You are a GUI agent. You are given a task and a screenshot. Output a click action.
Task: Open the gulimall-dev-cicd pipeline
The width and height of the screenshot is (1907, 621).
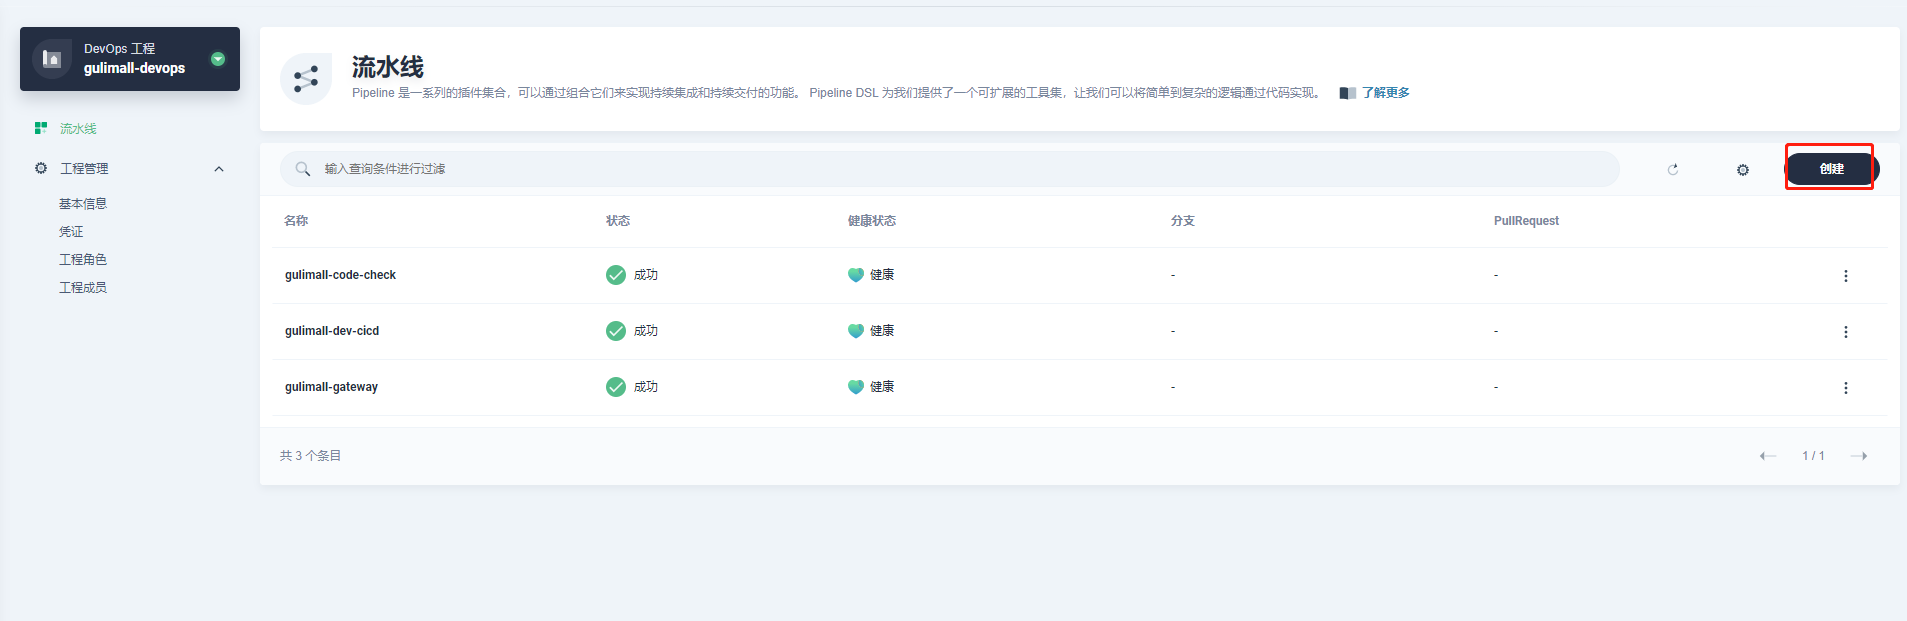point(332,331)
